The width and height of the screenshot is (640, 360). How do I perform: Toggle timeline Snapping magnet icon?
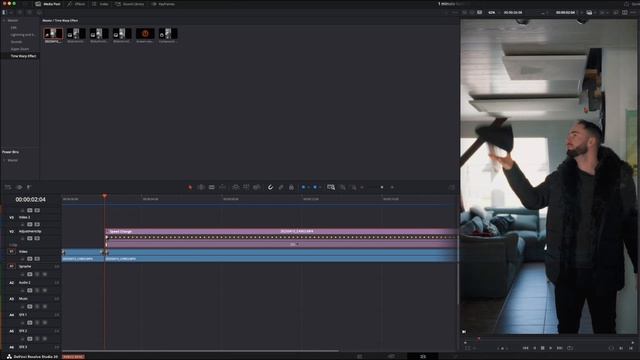point(270,187)
